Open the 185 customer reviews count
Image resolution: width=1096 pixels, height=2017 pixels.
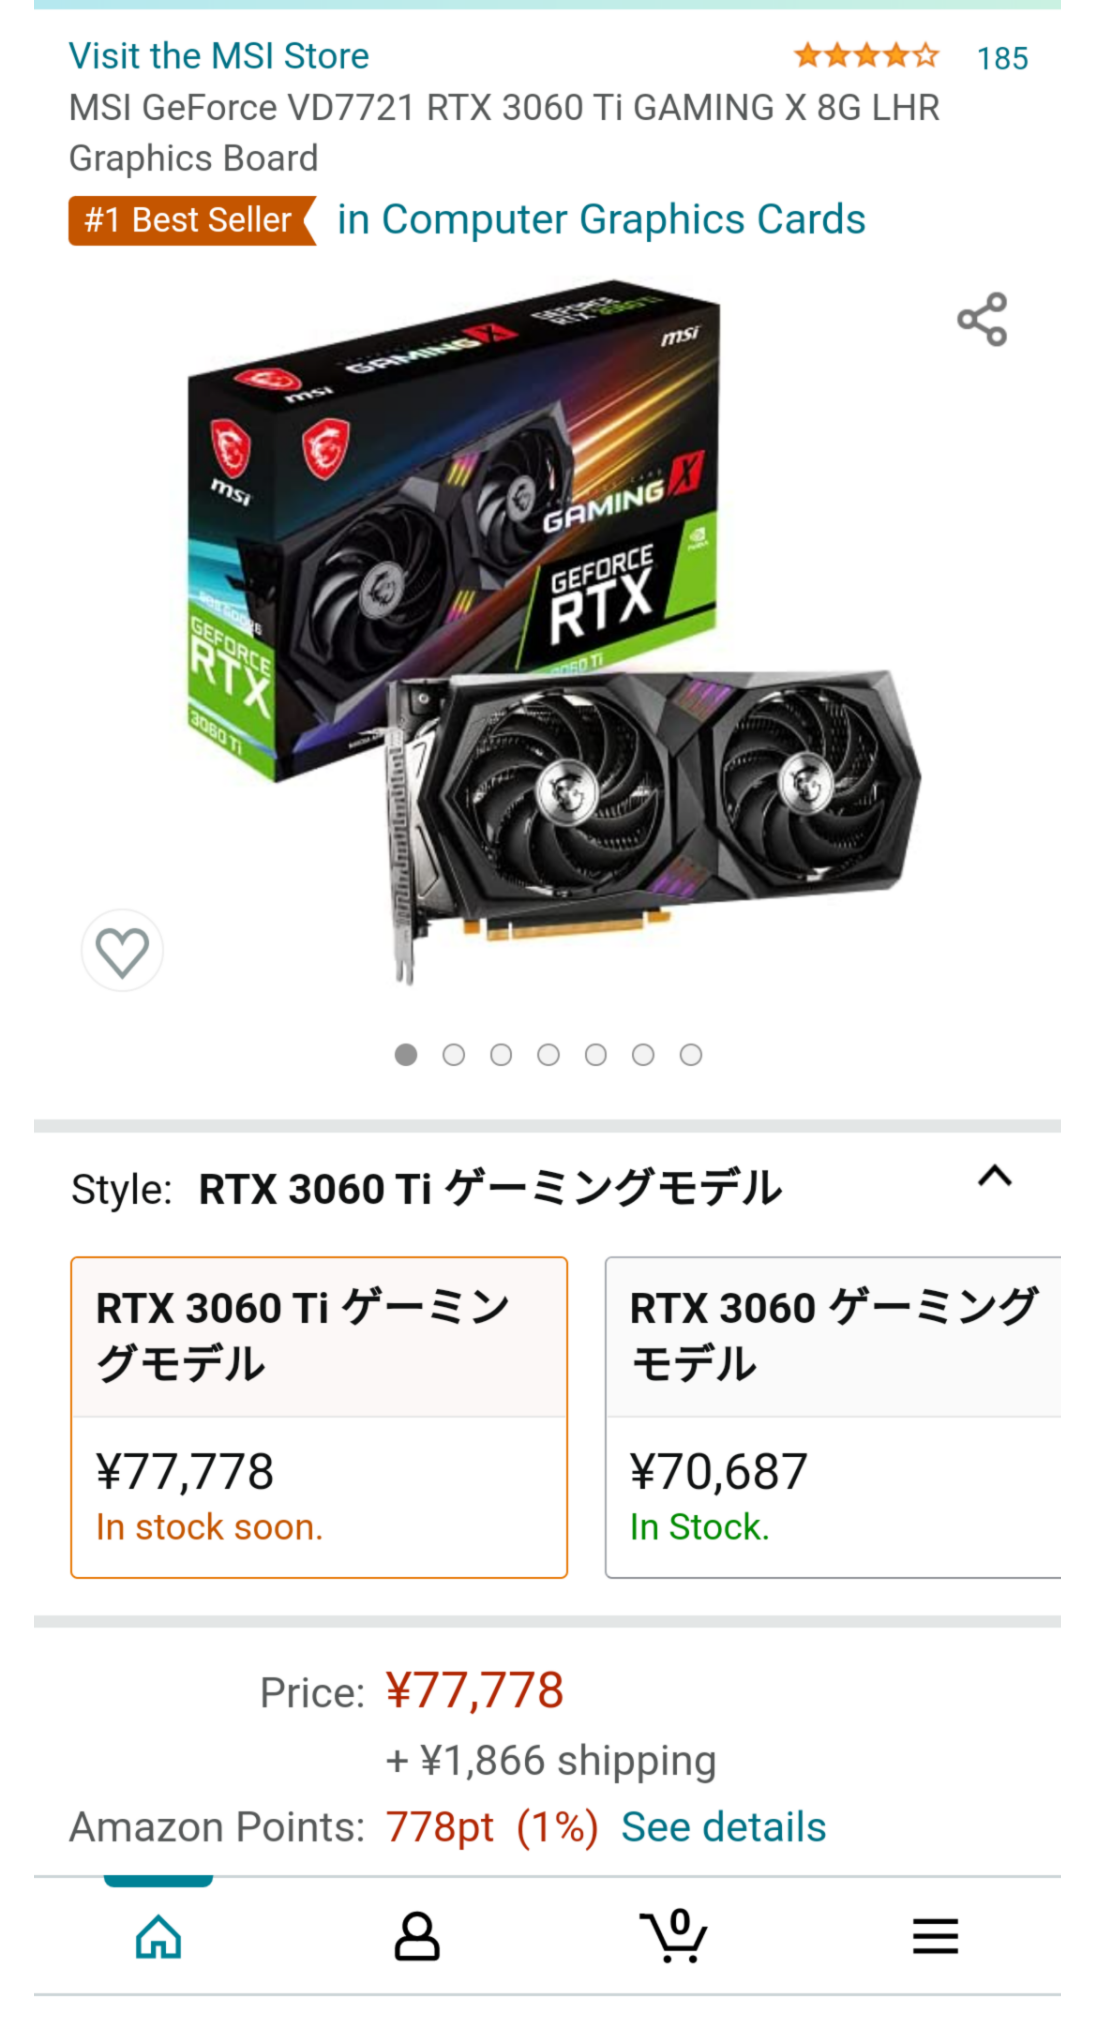1002,59
